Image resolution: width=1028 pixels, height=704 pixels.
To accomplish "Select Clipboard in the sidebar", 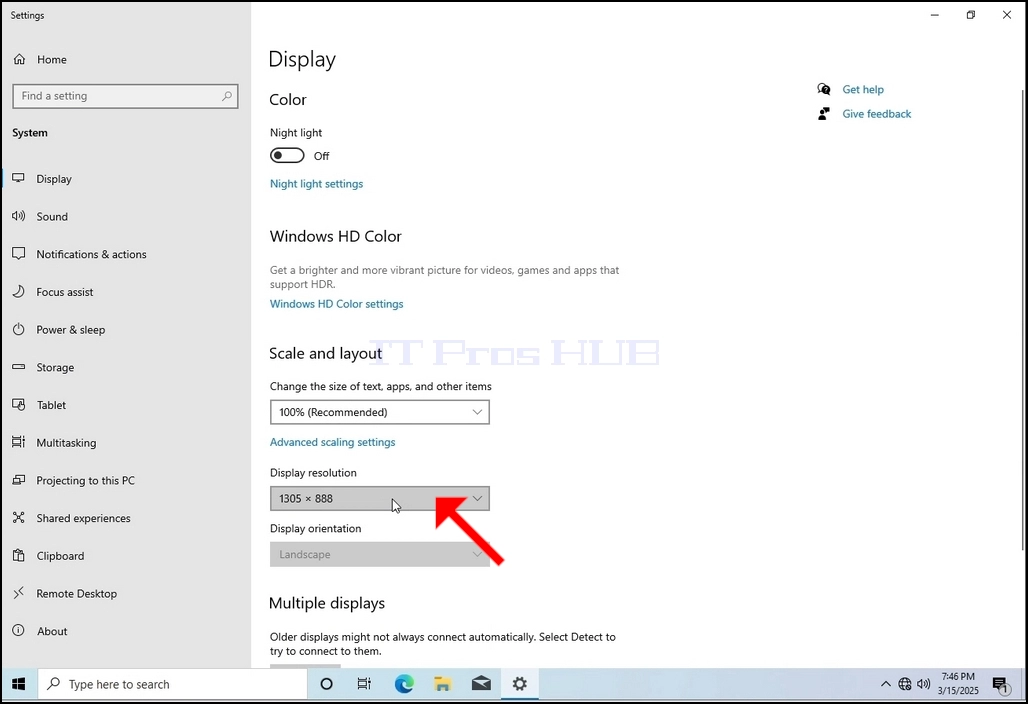I will 125,555.
